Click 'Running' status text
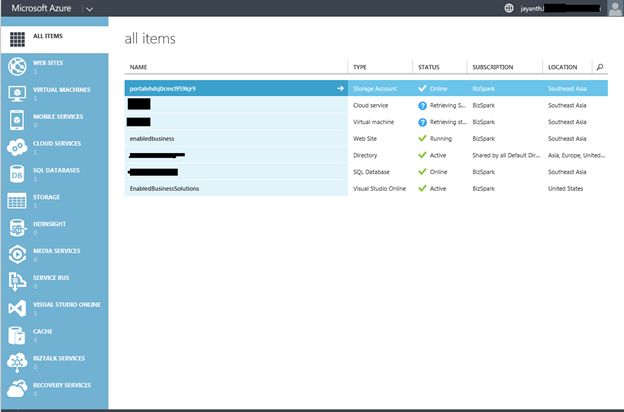Image resolution: width=624 pixels, height=412 pixels. (x=441, y=139)
